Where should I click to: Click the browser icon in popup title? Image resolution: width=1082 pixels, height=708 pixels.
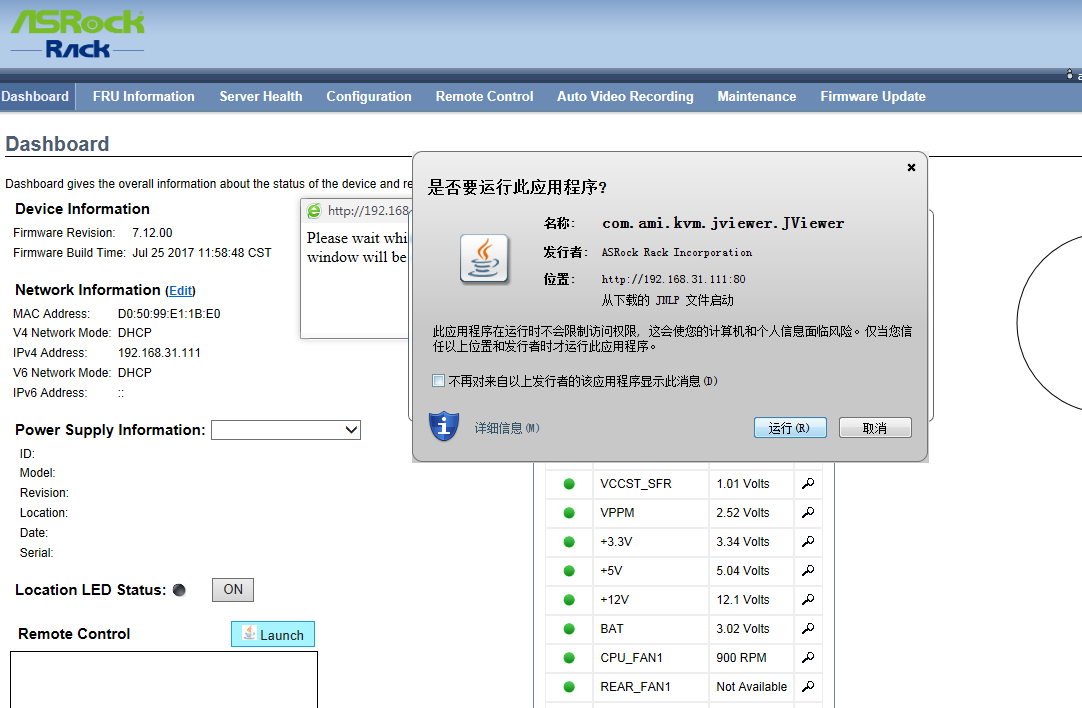tap(314, 210)
